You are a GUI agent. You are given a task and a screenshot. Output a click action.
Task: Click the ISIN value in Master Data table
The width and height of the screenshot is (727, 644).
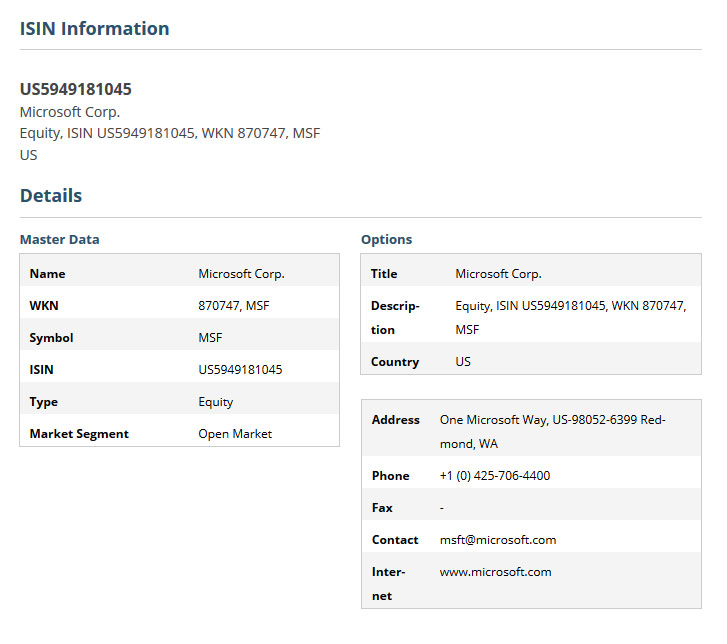coord(240,370)
